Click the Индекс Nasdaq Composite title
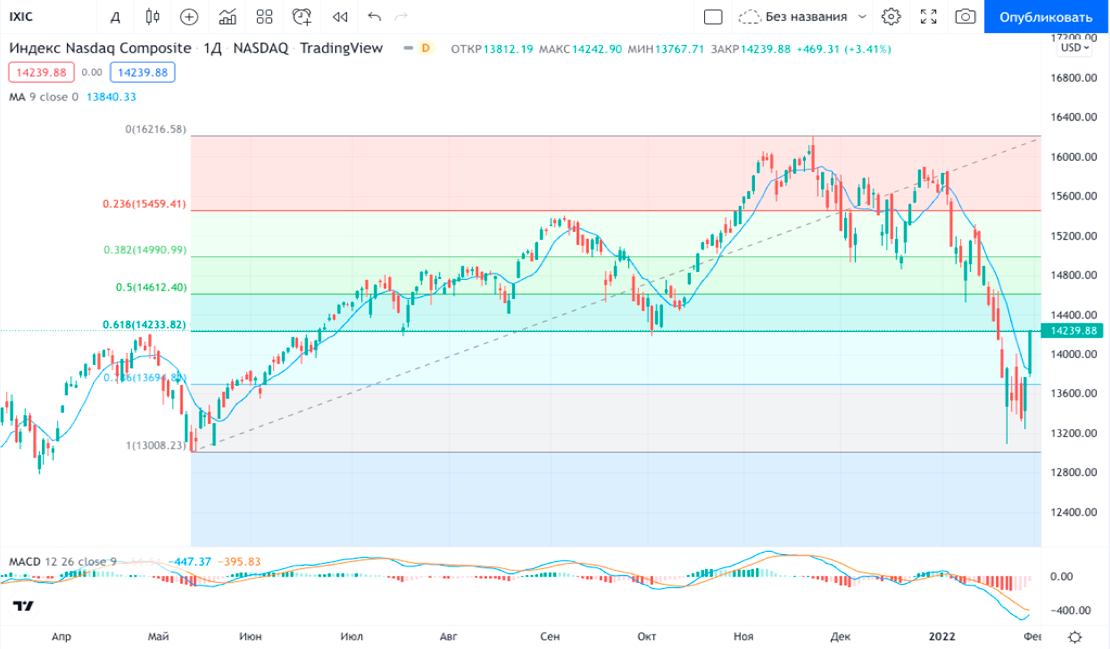The image size is (1110, 649). click(100, 48)
